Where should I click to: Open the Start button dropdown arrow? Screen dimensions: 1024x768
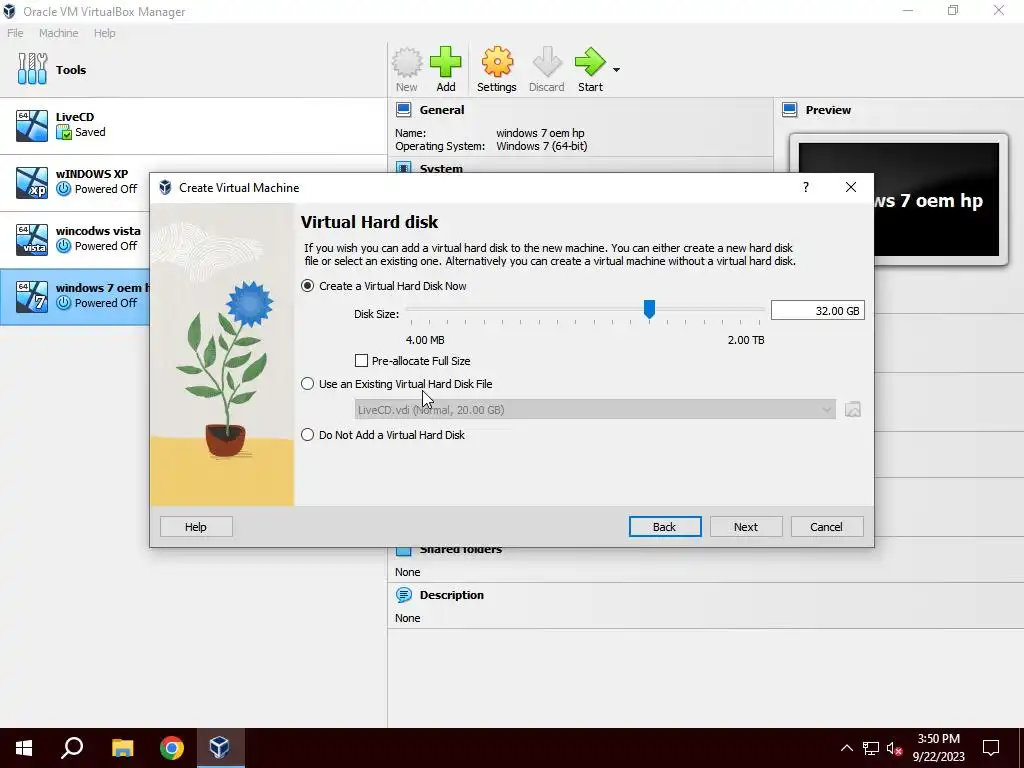pos(616,70)
